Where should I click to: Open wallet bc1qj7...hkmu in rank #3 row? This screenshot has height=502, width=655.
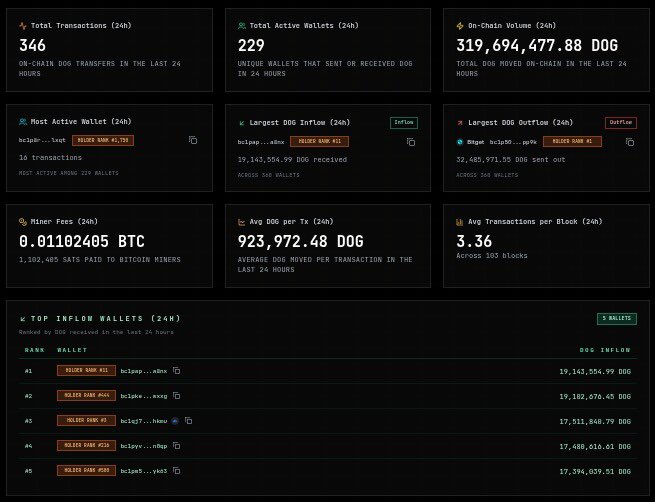tap(144, 421)
